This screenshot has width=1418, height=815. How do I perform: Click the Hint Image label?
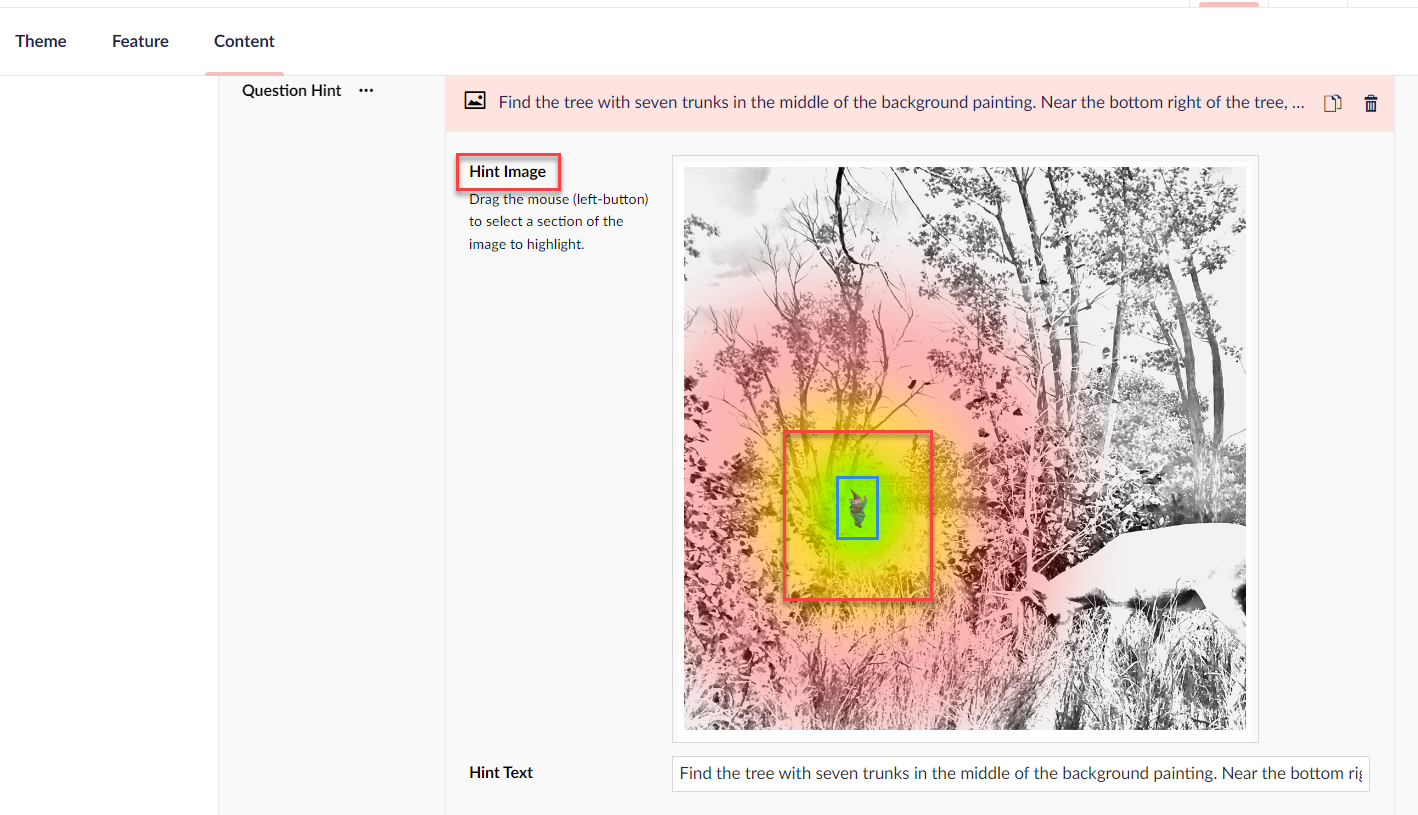(507, 172)
